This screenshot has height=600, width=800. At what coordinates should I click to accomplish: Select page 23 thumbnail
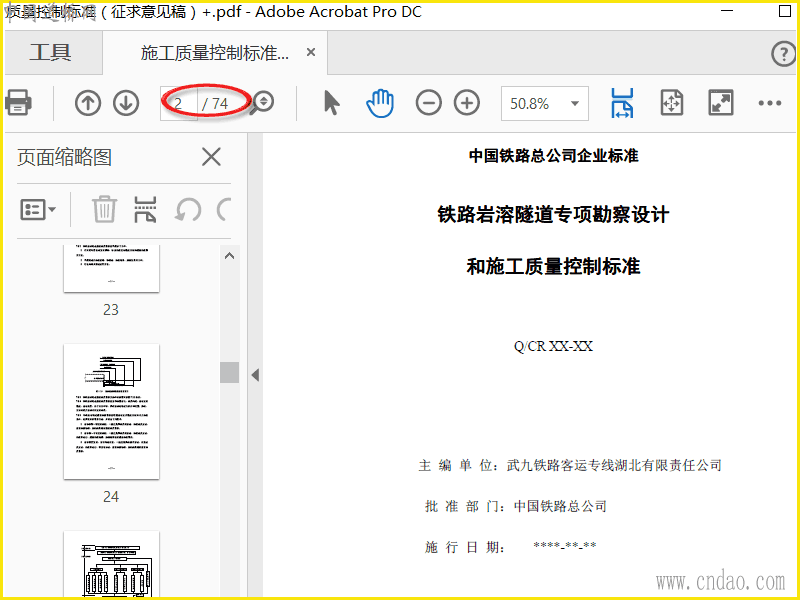tap(111, 268)
